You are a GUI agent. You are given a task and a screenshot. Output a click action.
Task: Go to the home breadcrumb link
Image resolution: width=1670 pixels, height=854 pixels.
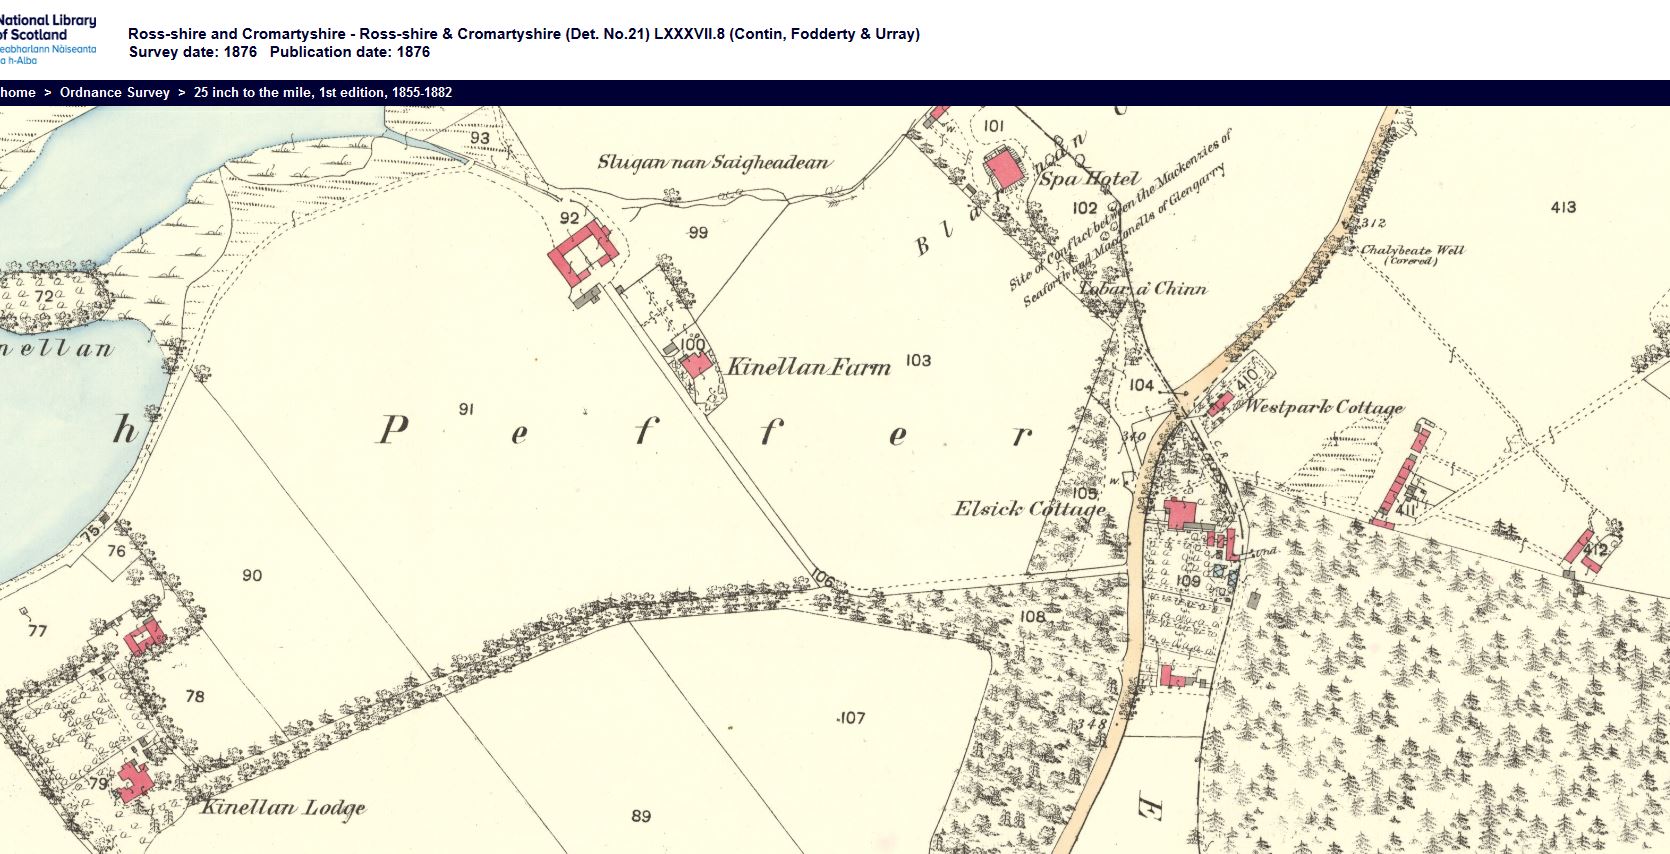pyautogui.click(x=18, y=92)
